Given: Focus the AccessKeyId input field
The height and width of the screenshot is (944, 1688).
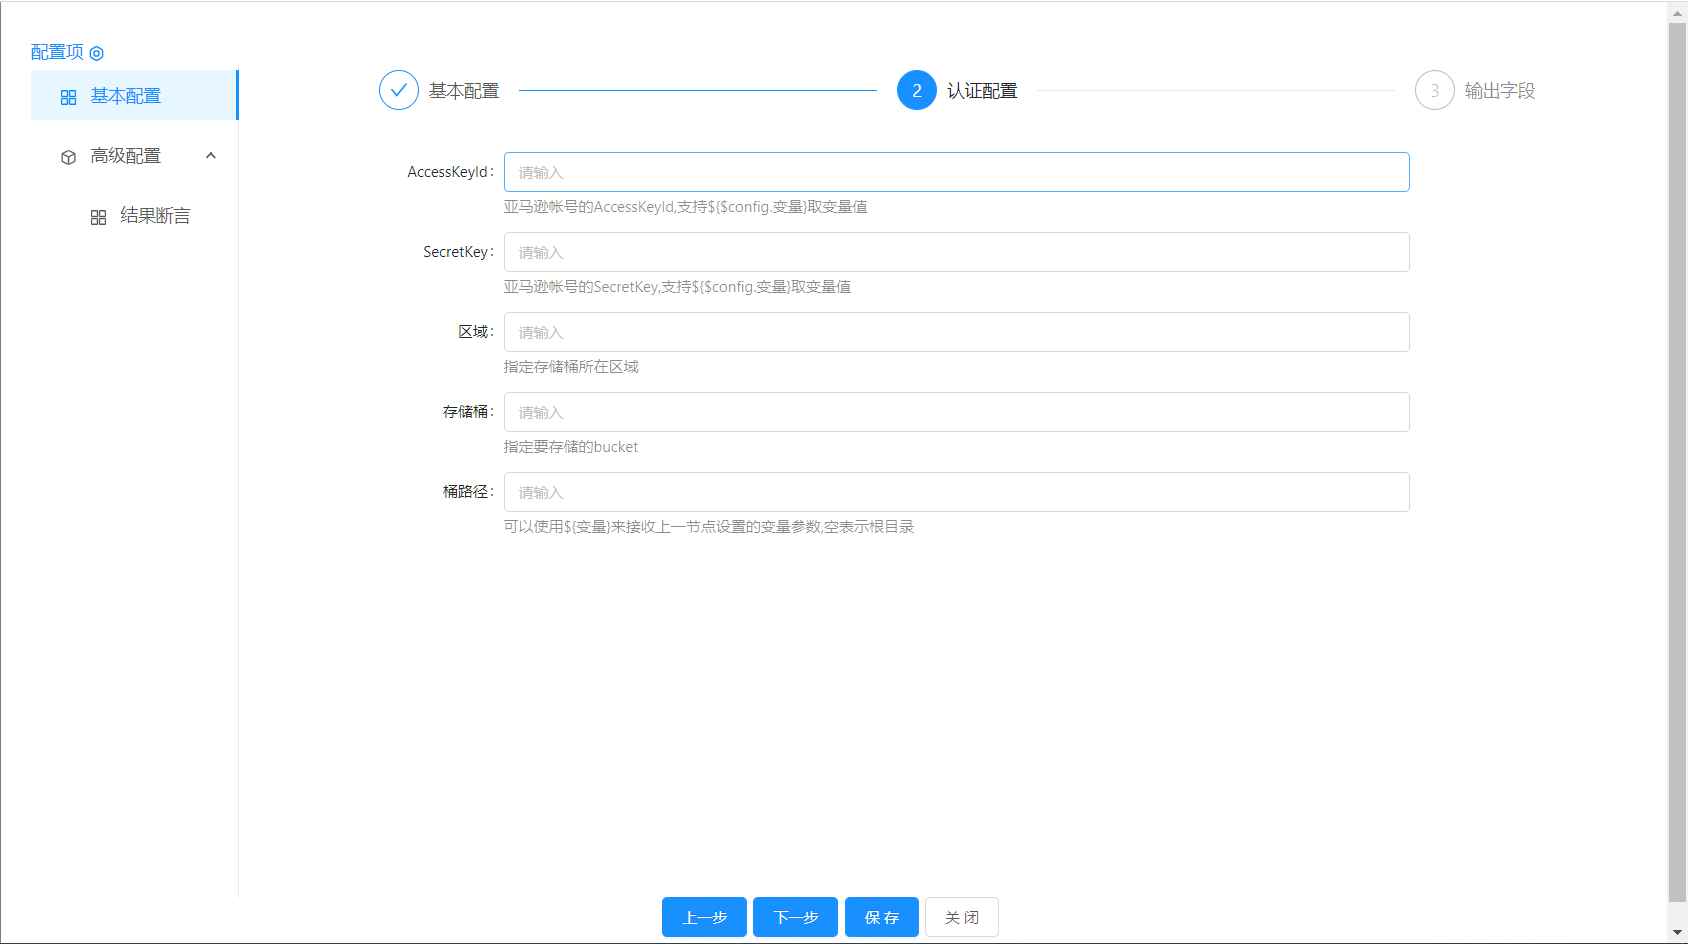Looking at the screenshot, I should click(956, 172).
